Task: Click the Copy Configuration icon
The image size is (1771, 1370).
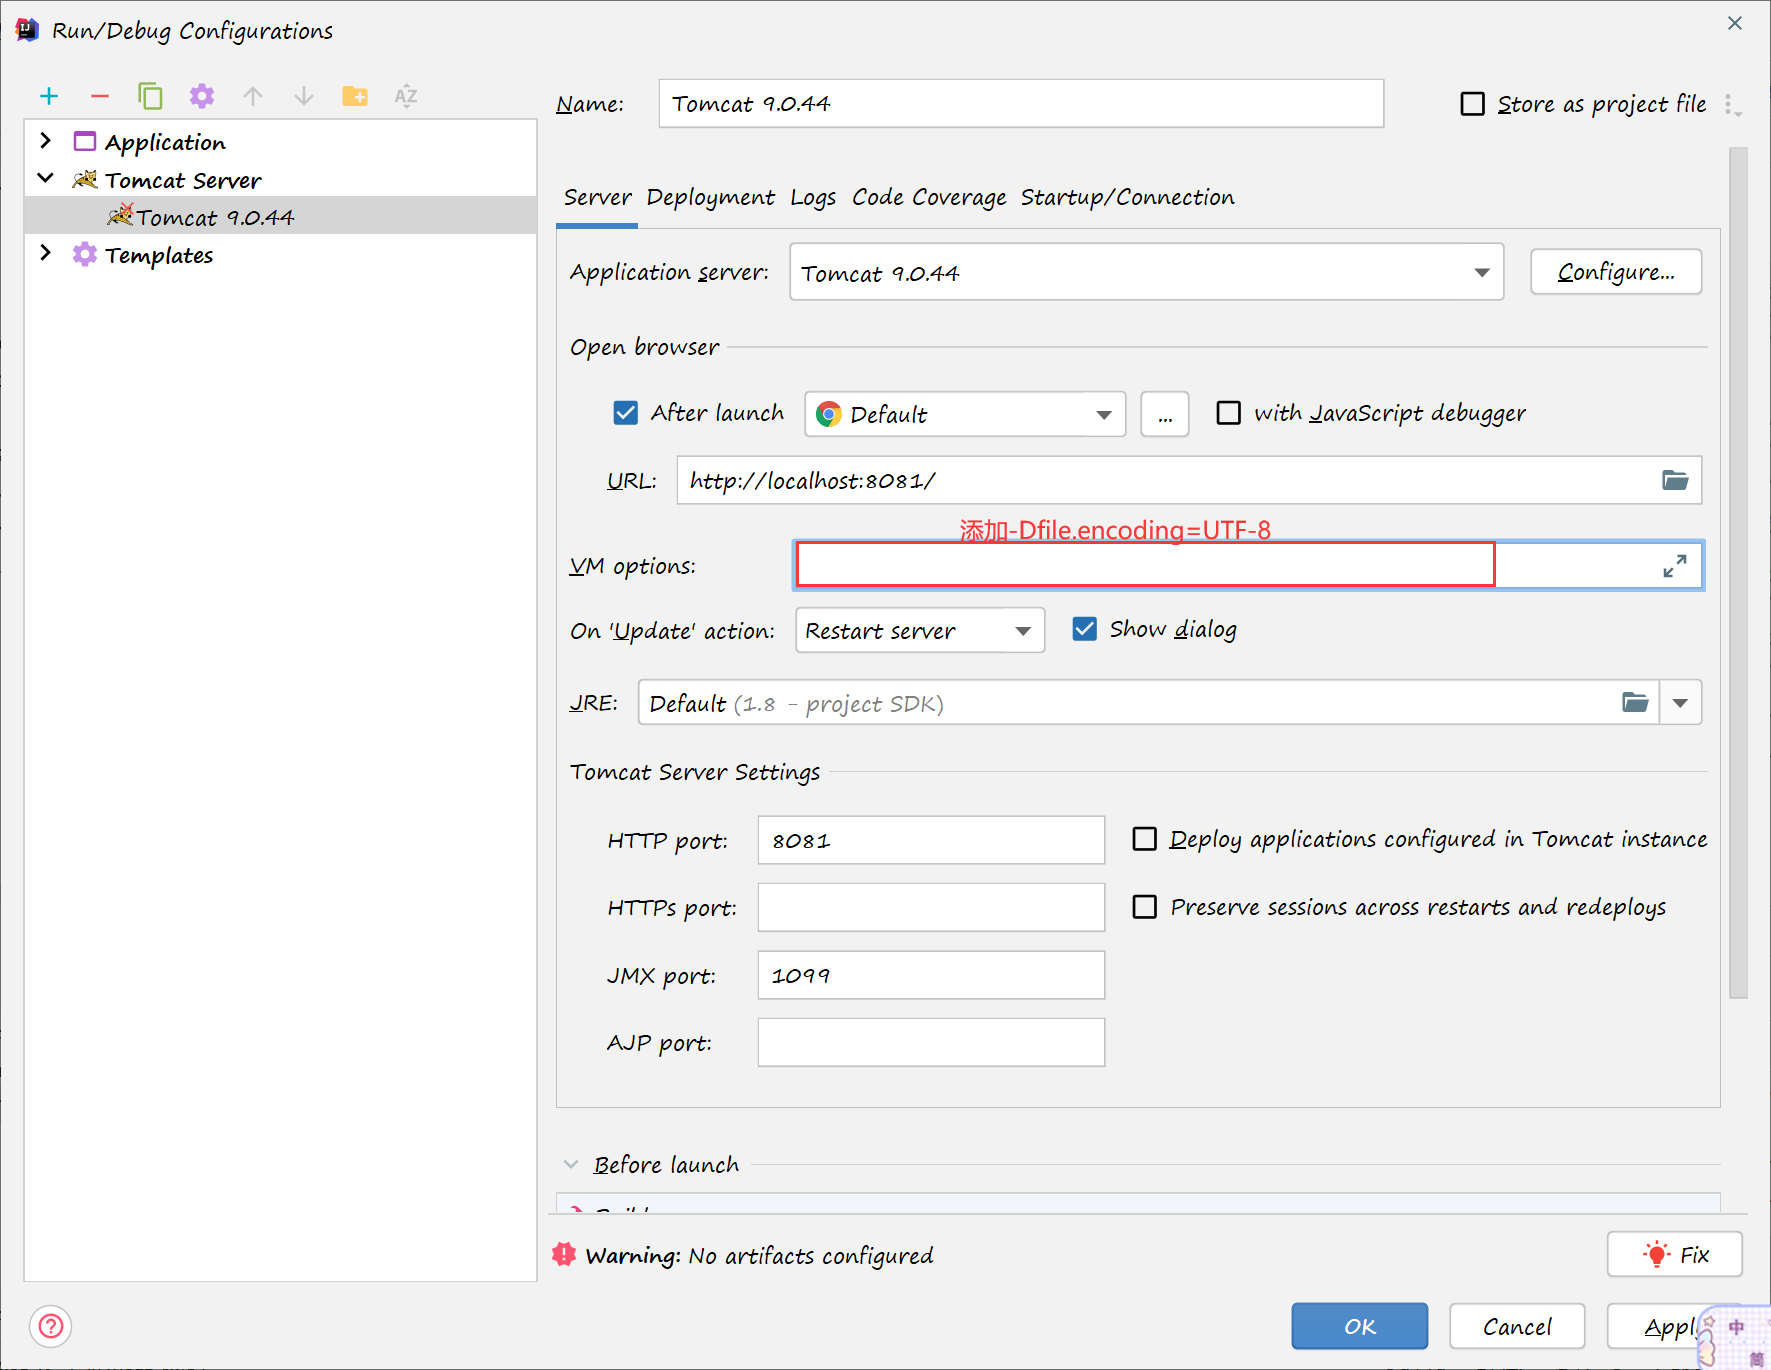Action: 150,96
